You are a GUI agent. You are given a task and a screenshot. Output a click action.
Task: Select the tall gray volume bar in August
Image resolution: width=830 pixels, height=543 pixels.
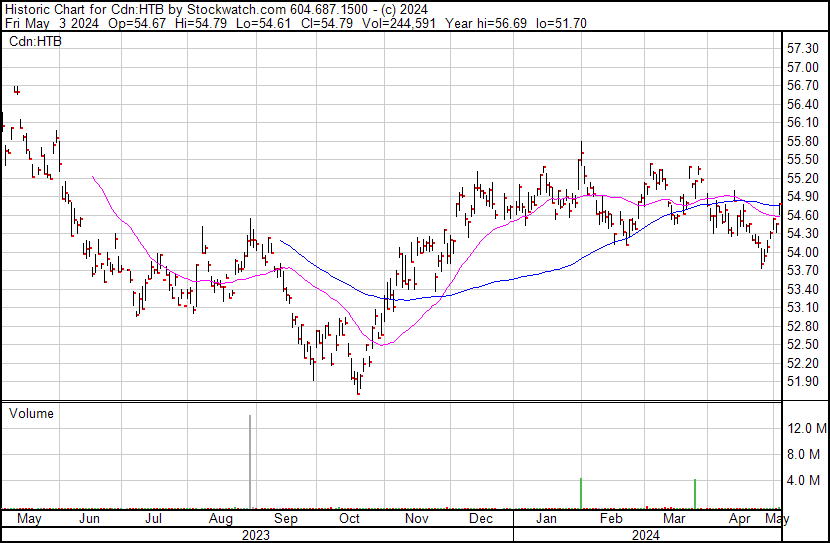coord(250,461)
